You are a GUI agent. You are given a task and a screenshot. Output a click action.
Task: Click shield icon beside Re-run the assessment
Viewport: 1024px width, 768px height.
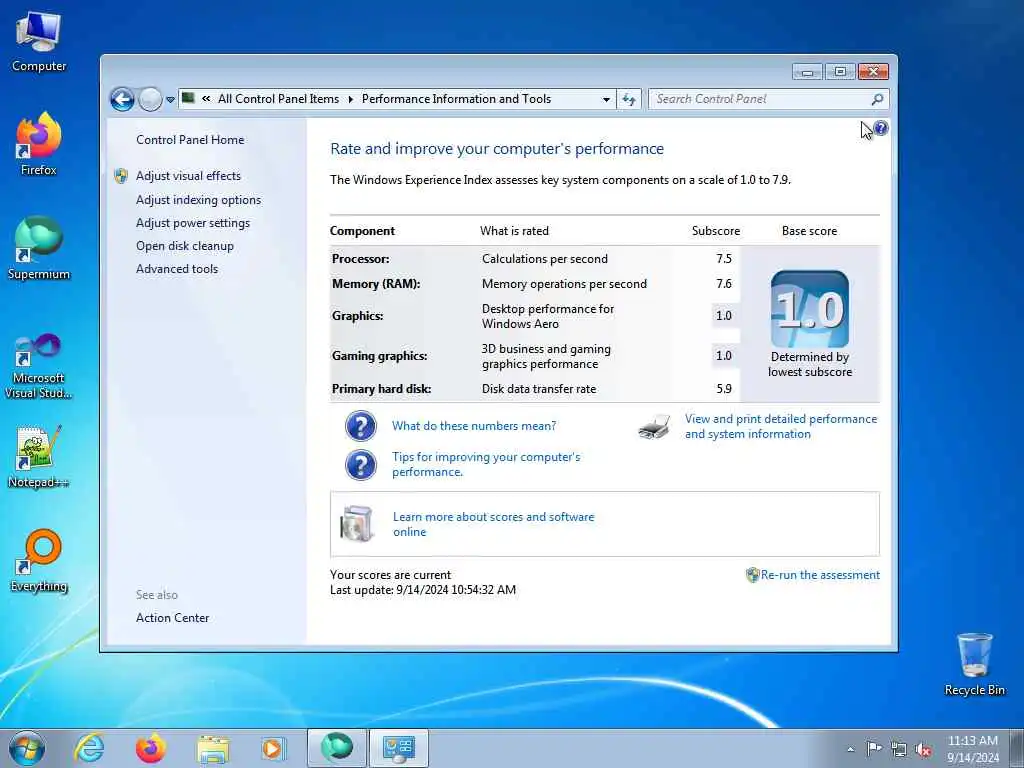coord(752,575)
